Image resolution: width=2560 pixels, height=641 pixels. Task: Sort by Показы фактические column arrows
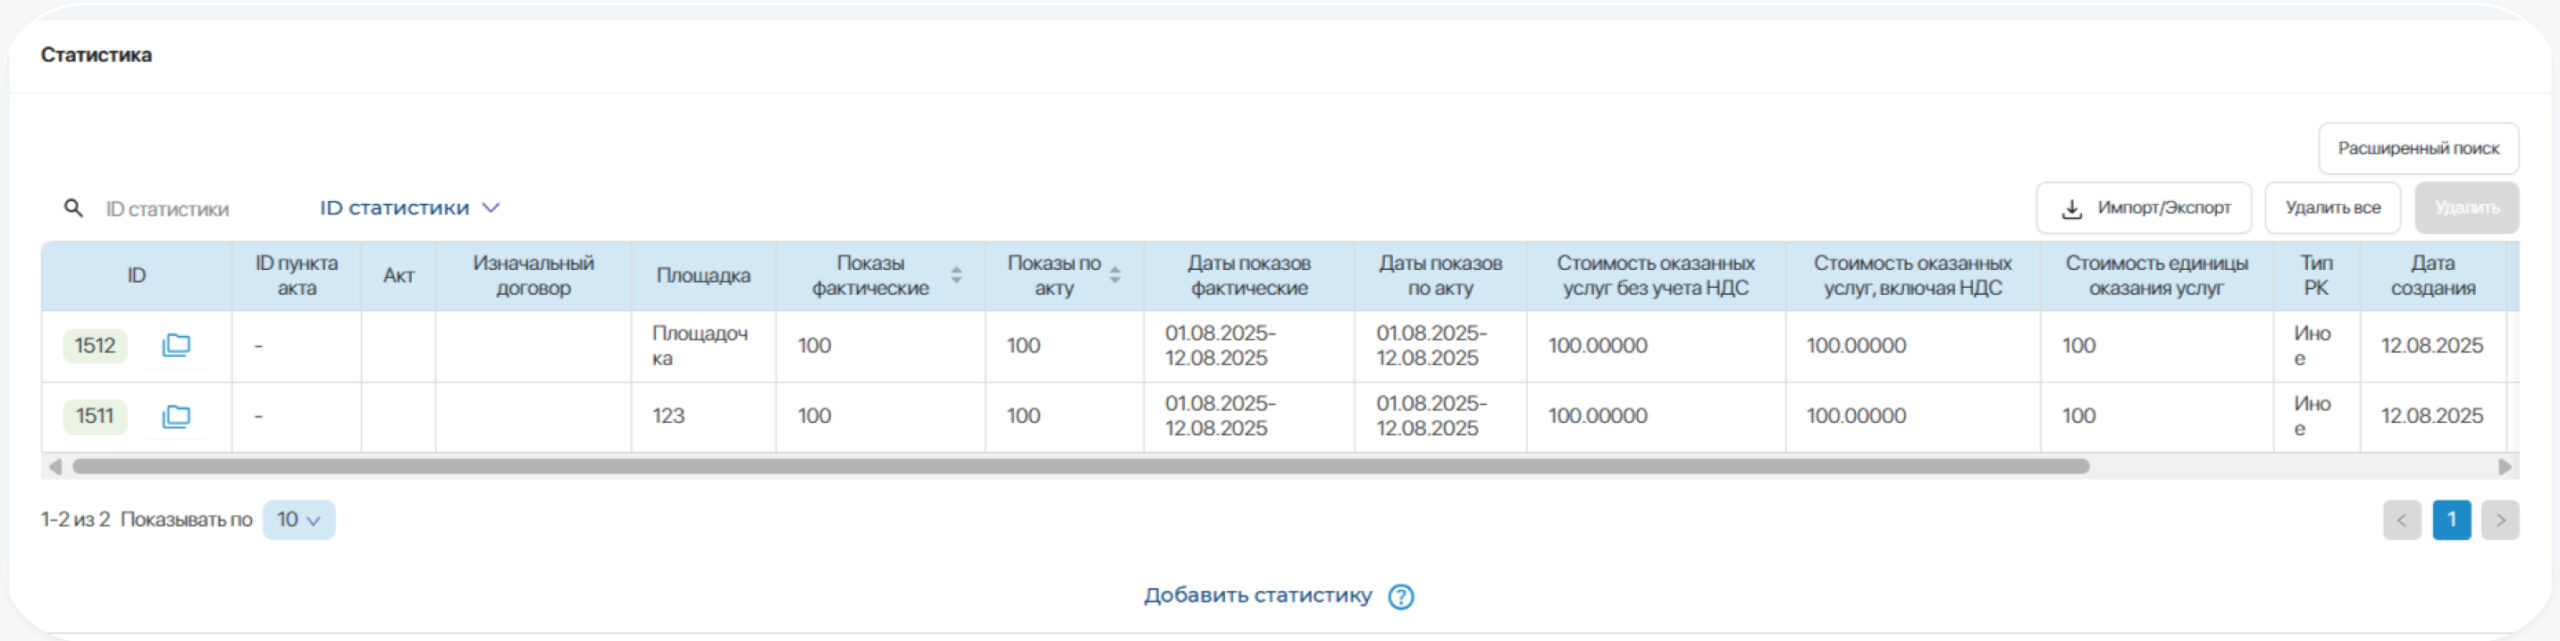coord(956,275)
